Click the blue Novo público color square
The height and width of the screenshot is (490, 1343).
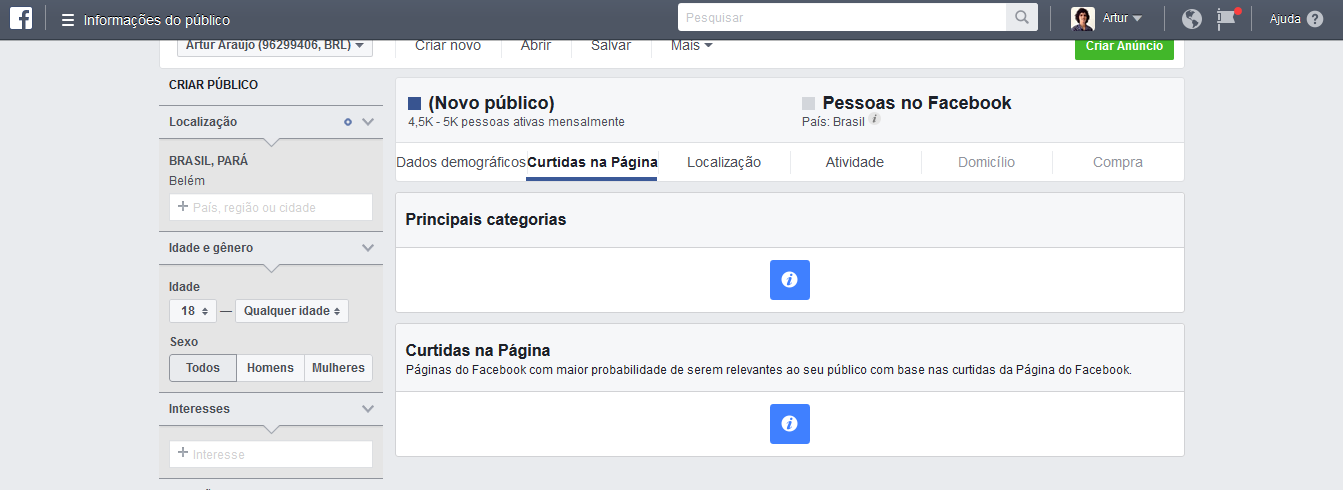[x=415, y=103]
